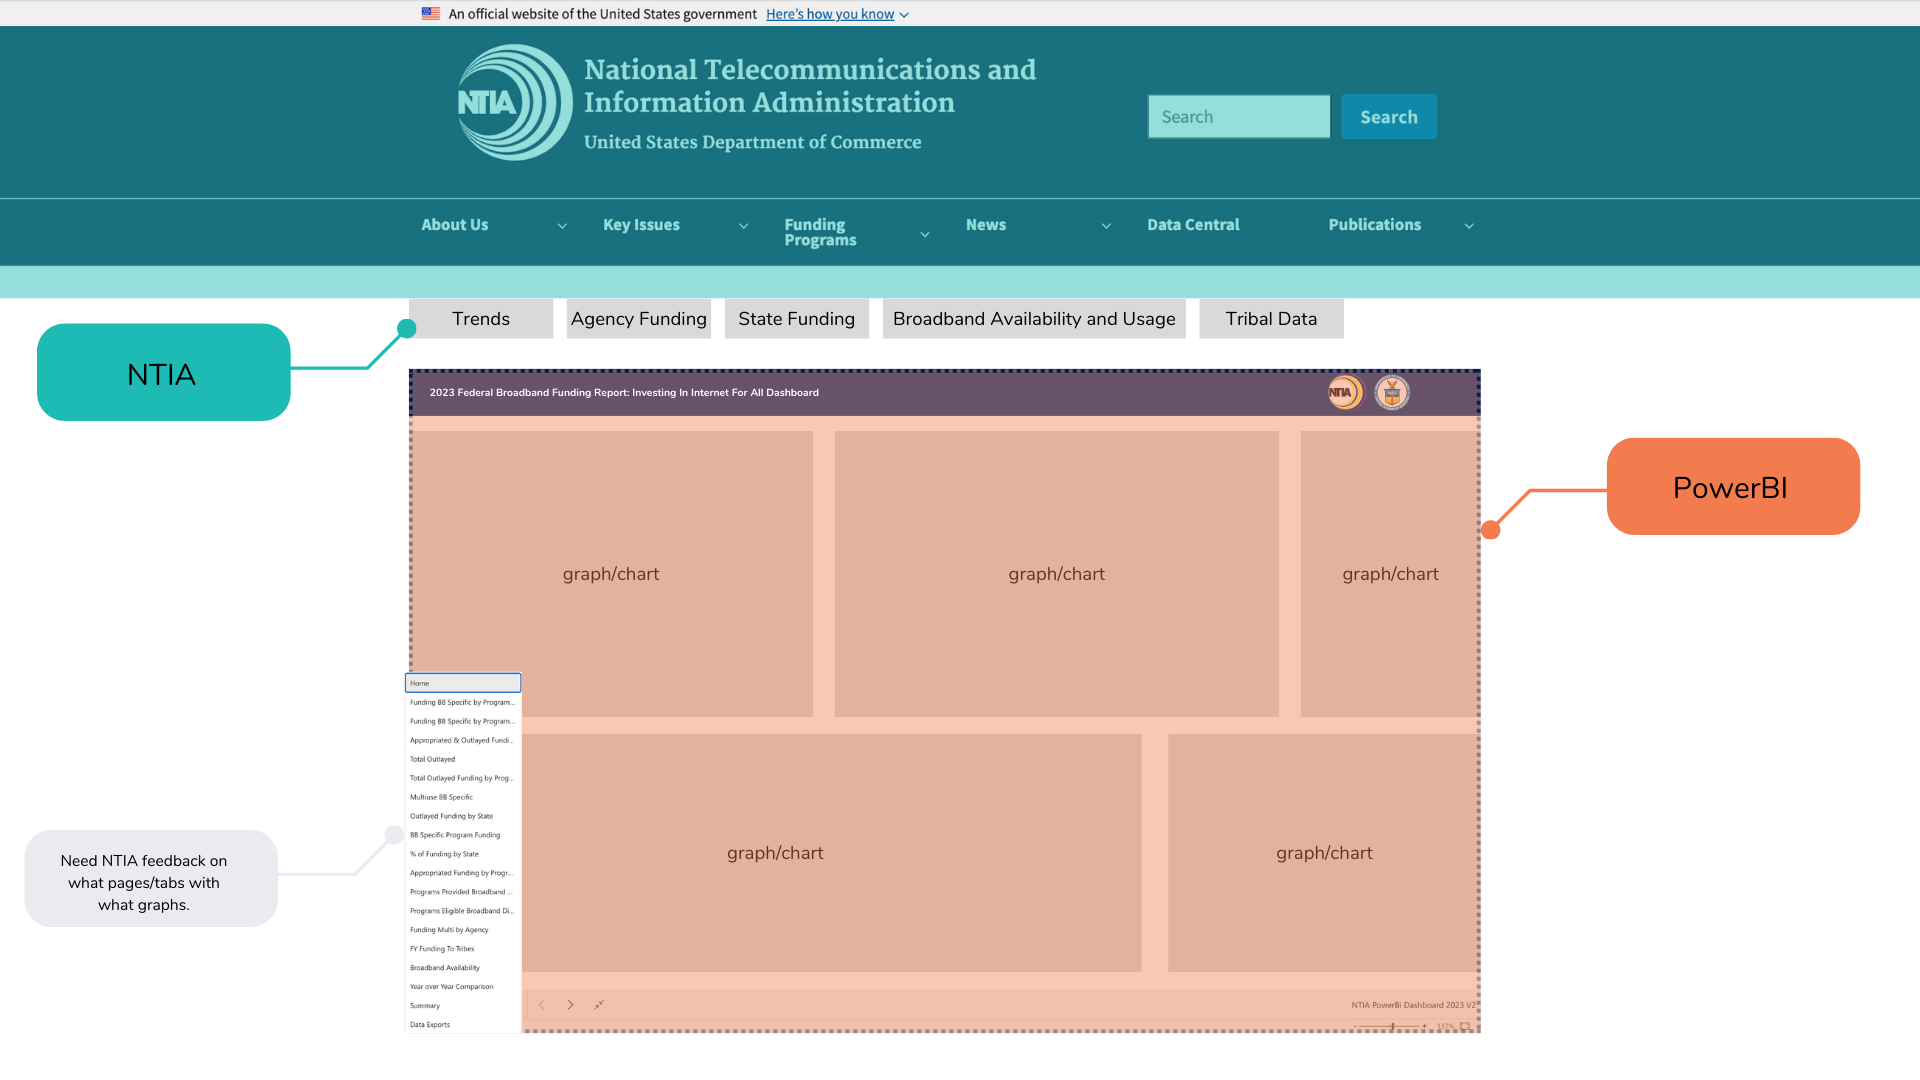The width and height of the screenshot is (1920, 1080).
Task: Go to previous report page arrow
Action: point(541,1005)
